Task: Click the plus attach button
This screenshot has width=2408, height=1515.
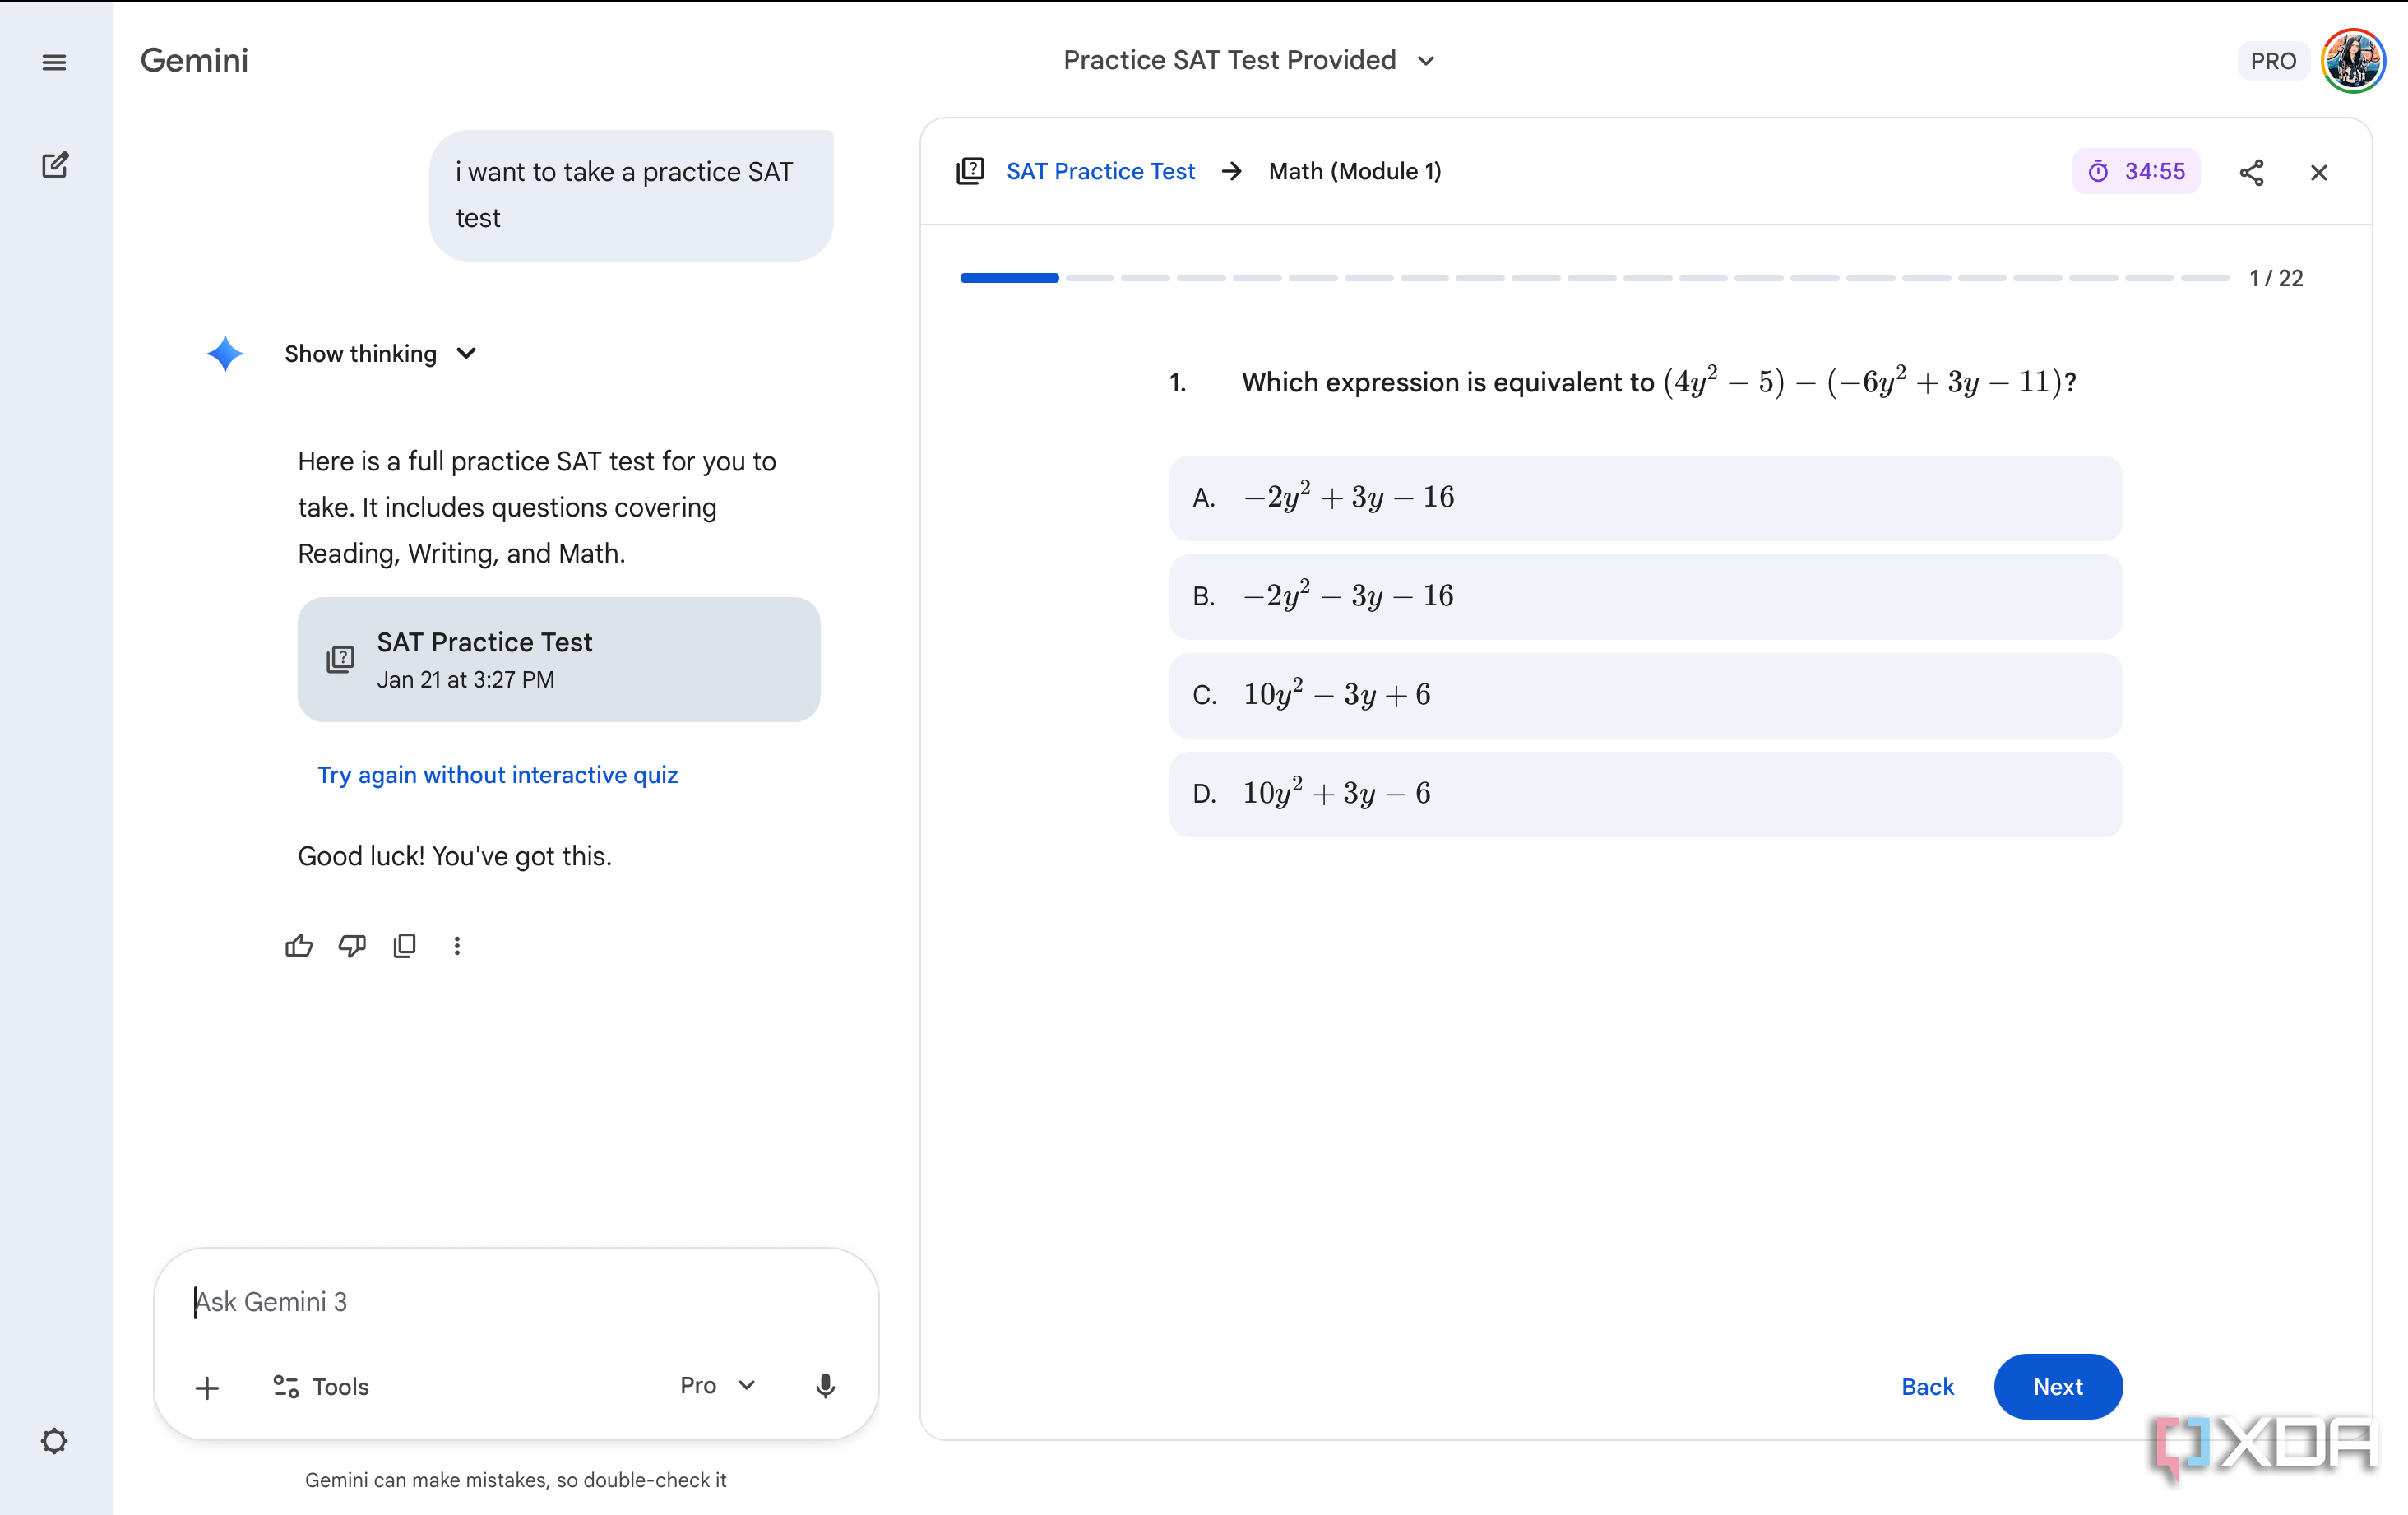Action: pos(207,1387)
